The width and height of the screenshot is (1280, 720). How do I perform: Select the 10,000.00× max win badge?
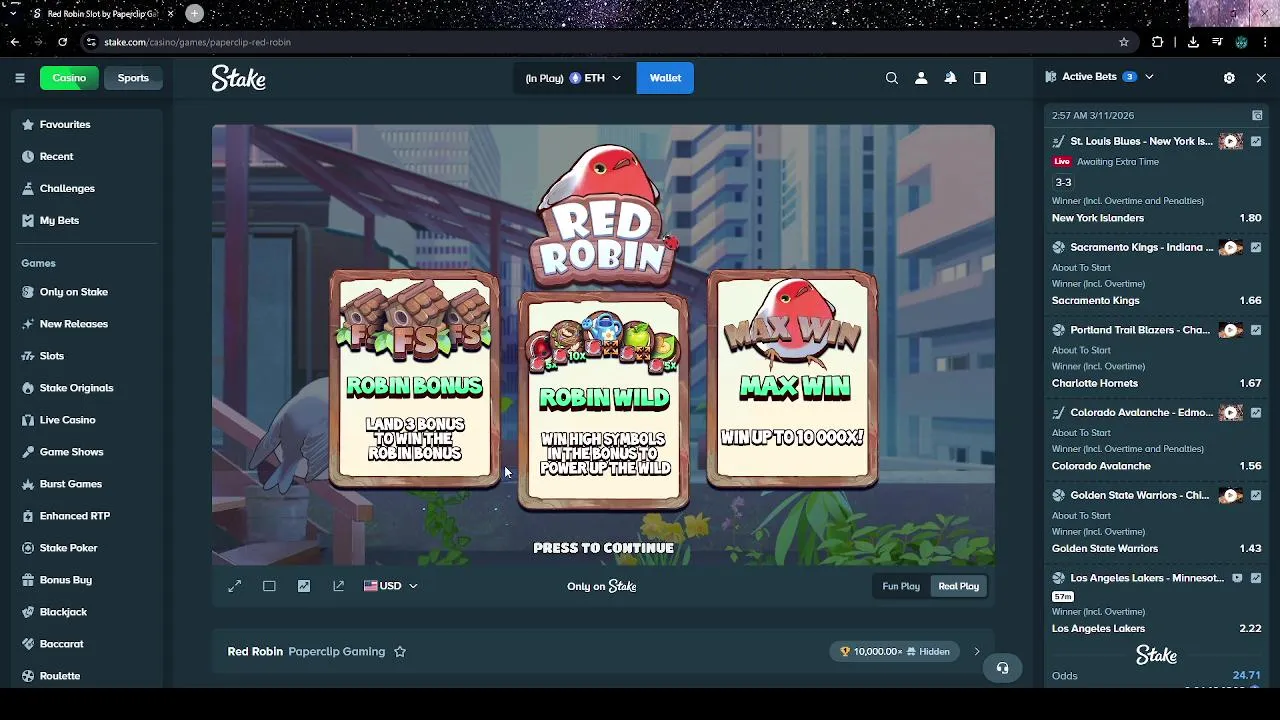pyautogui.click(x=896, y=652)
